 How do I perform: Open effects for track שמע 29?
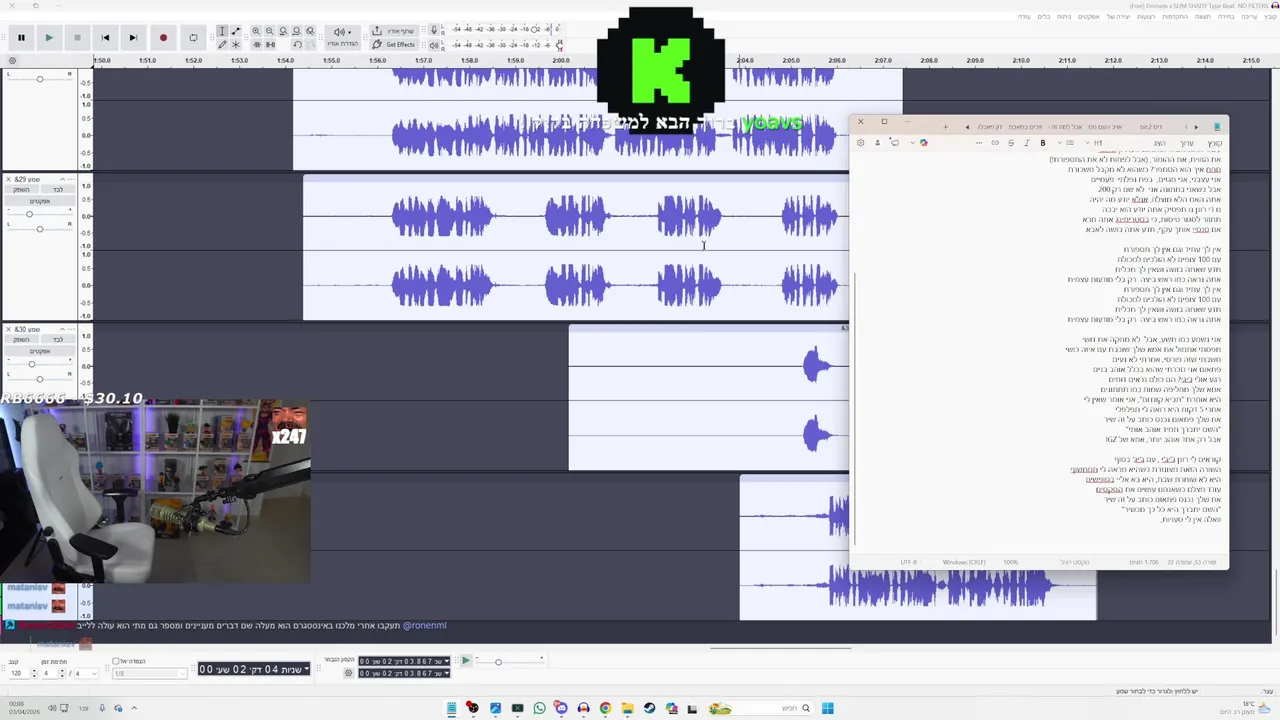pos(40,201)
